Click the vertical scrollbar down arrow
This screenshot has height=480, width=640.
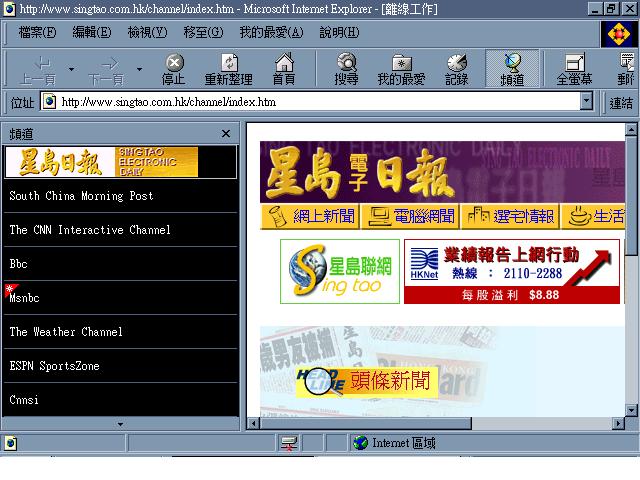631,410
